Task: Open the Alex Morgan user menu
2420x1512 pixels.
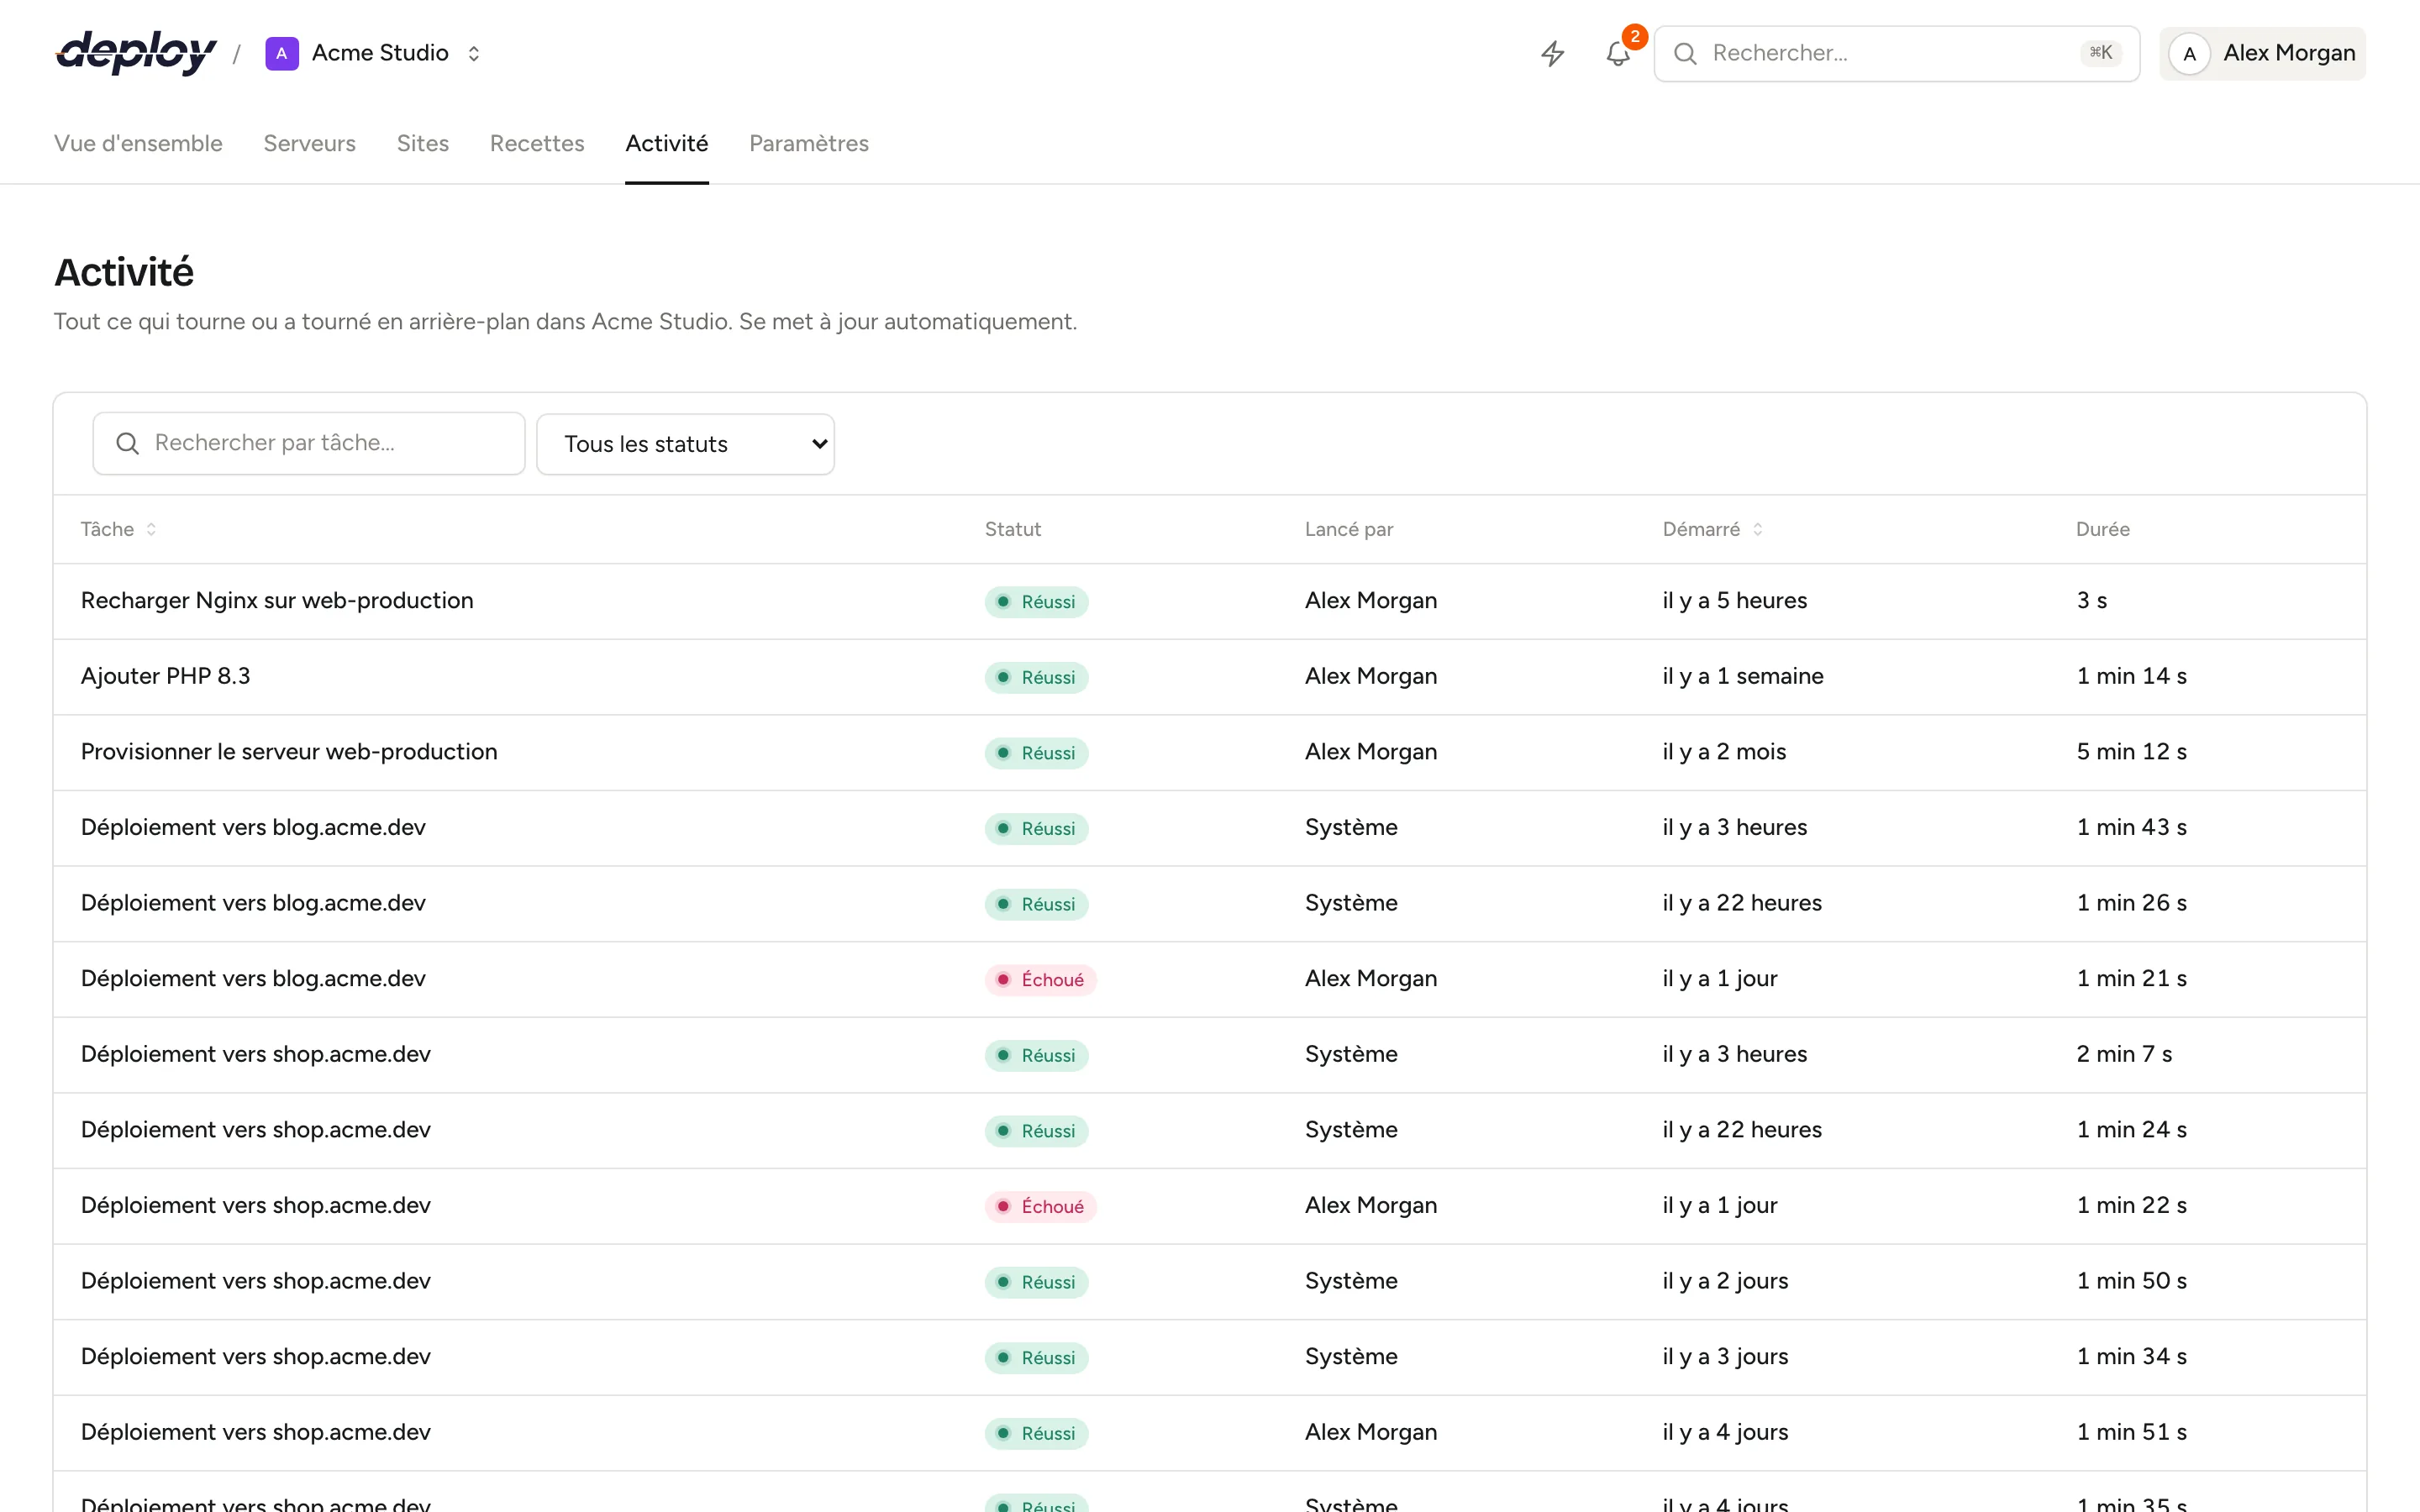Action: click(x=2262, y=54)
